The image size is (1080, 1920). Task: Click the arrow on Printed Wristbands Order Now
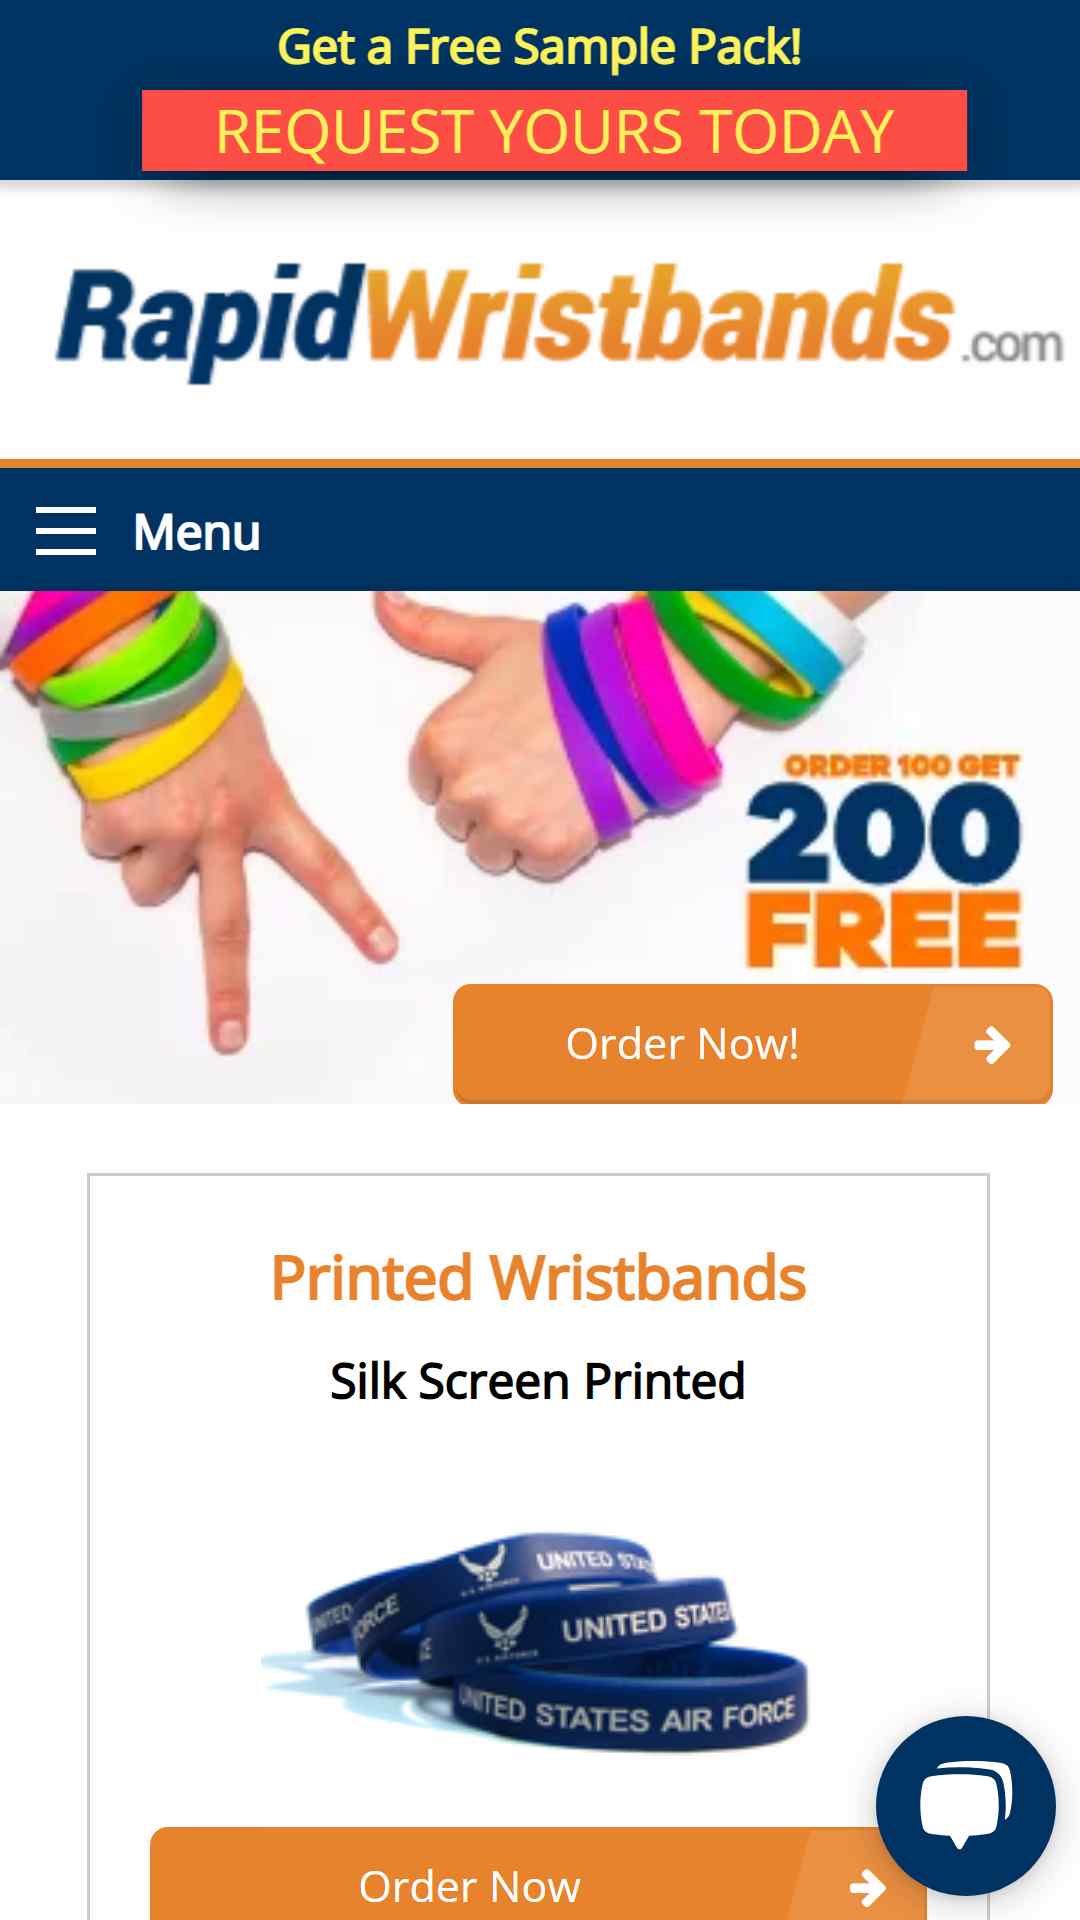point(867,1888)
